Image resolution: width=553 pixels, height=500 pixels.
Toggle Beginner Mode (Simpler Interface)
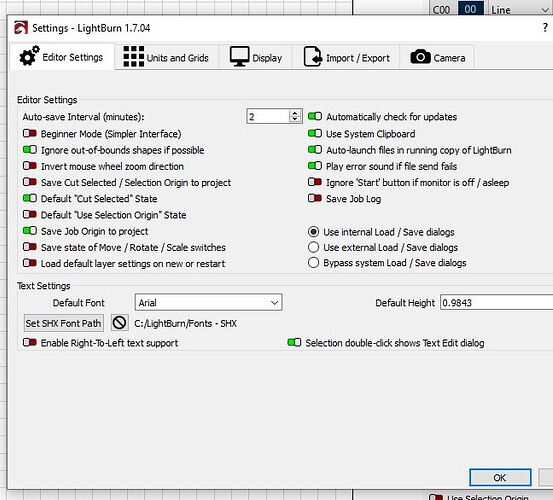coord(30,134)
